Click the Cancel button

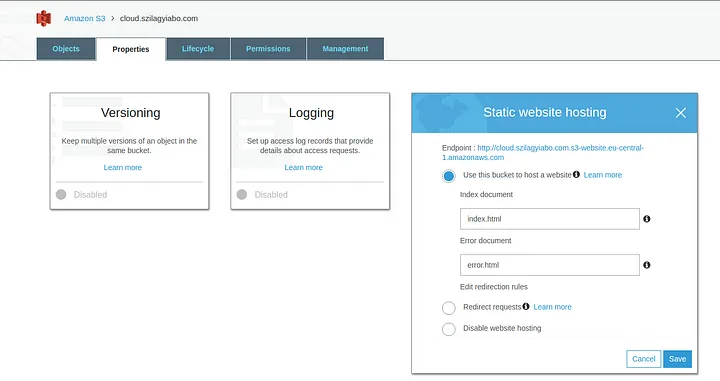(644, 359)
